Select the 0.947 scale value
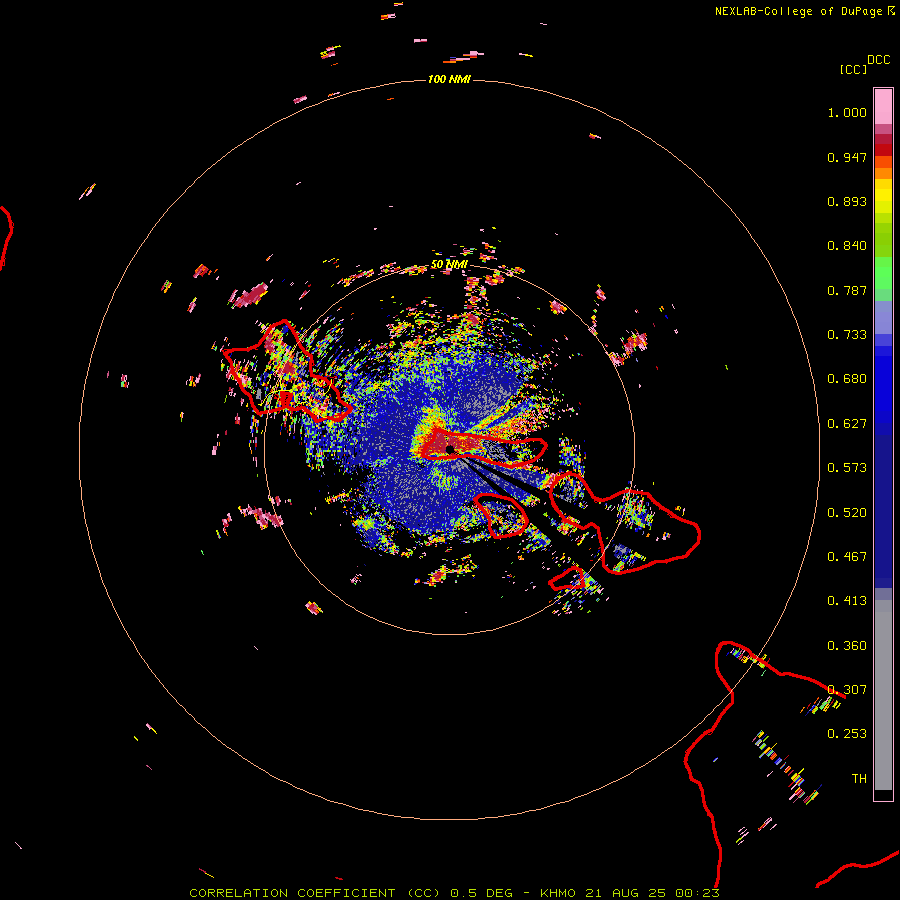 [x=847, y=157]
